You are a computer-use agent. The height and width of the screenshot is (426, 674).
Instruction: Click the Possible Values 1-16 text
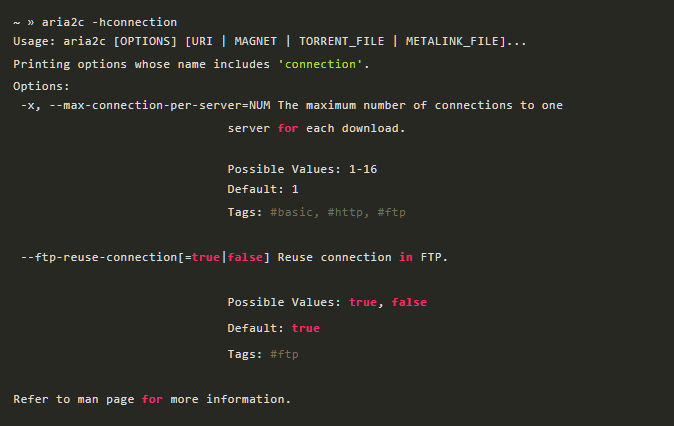[x=302, y=169]
